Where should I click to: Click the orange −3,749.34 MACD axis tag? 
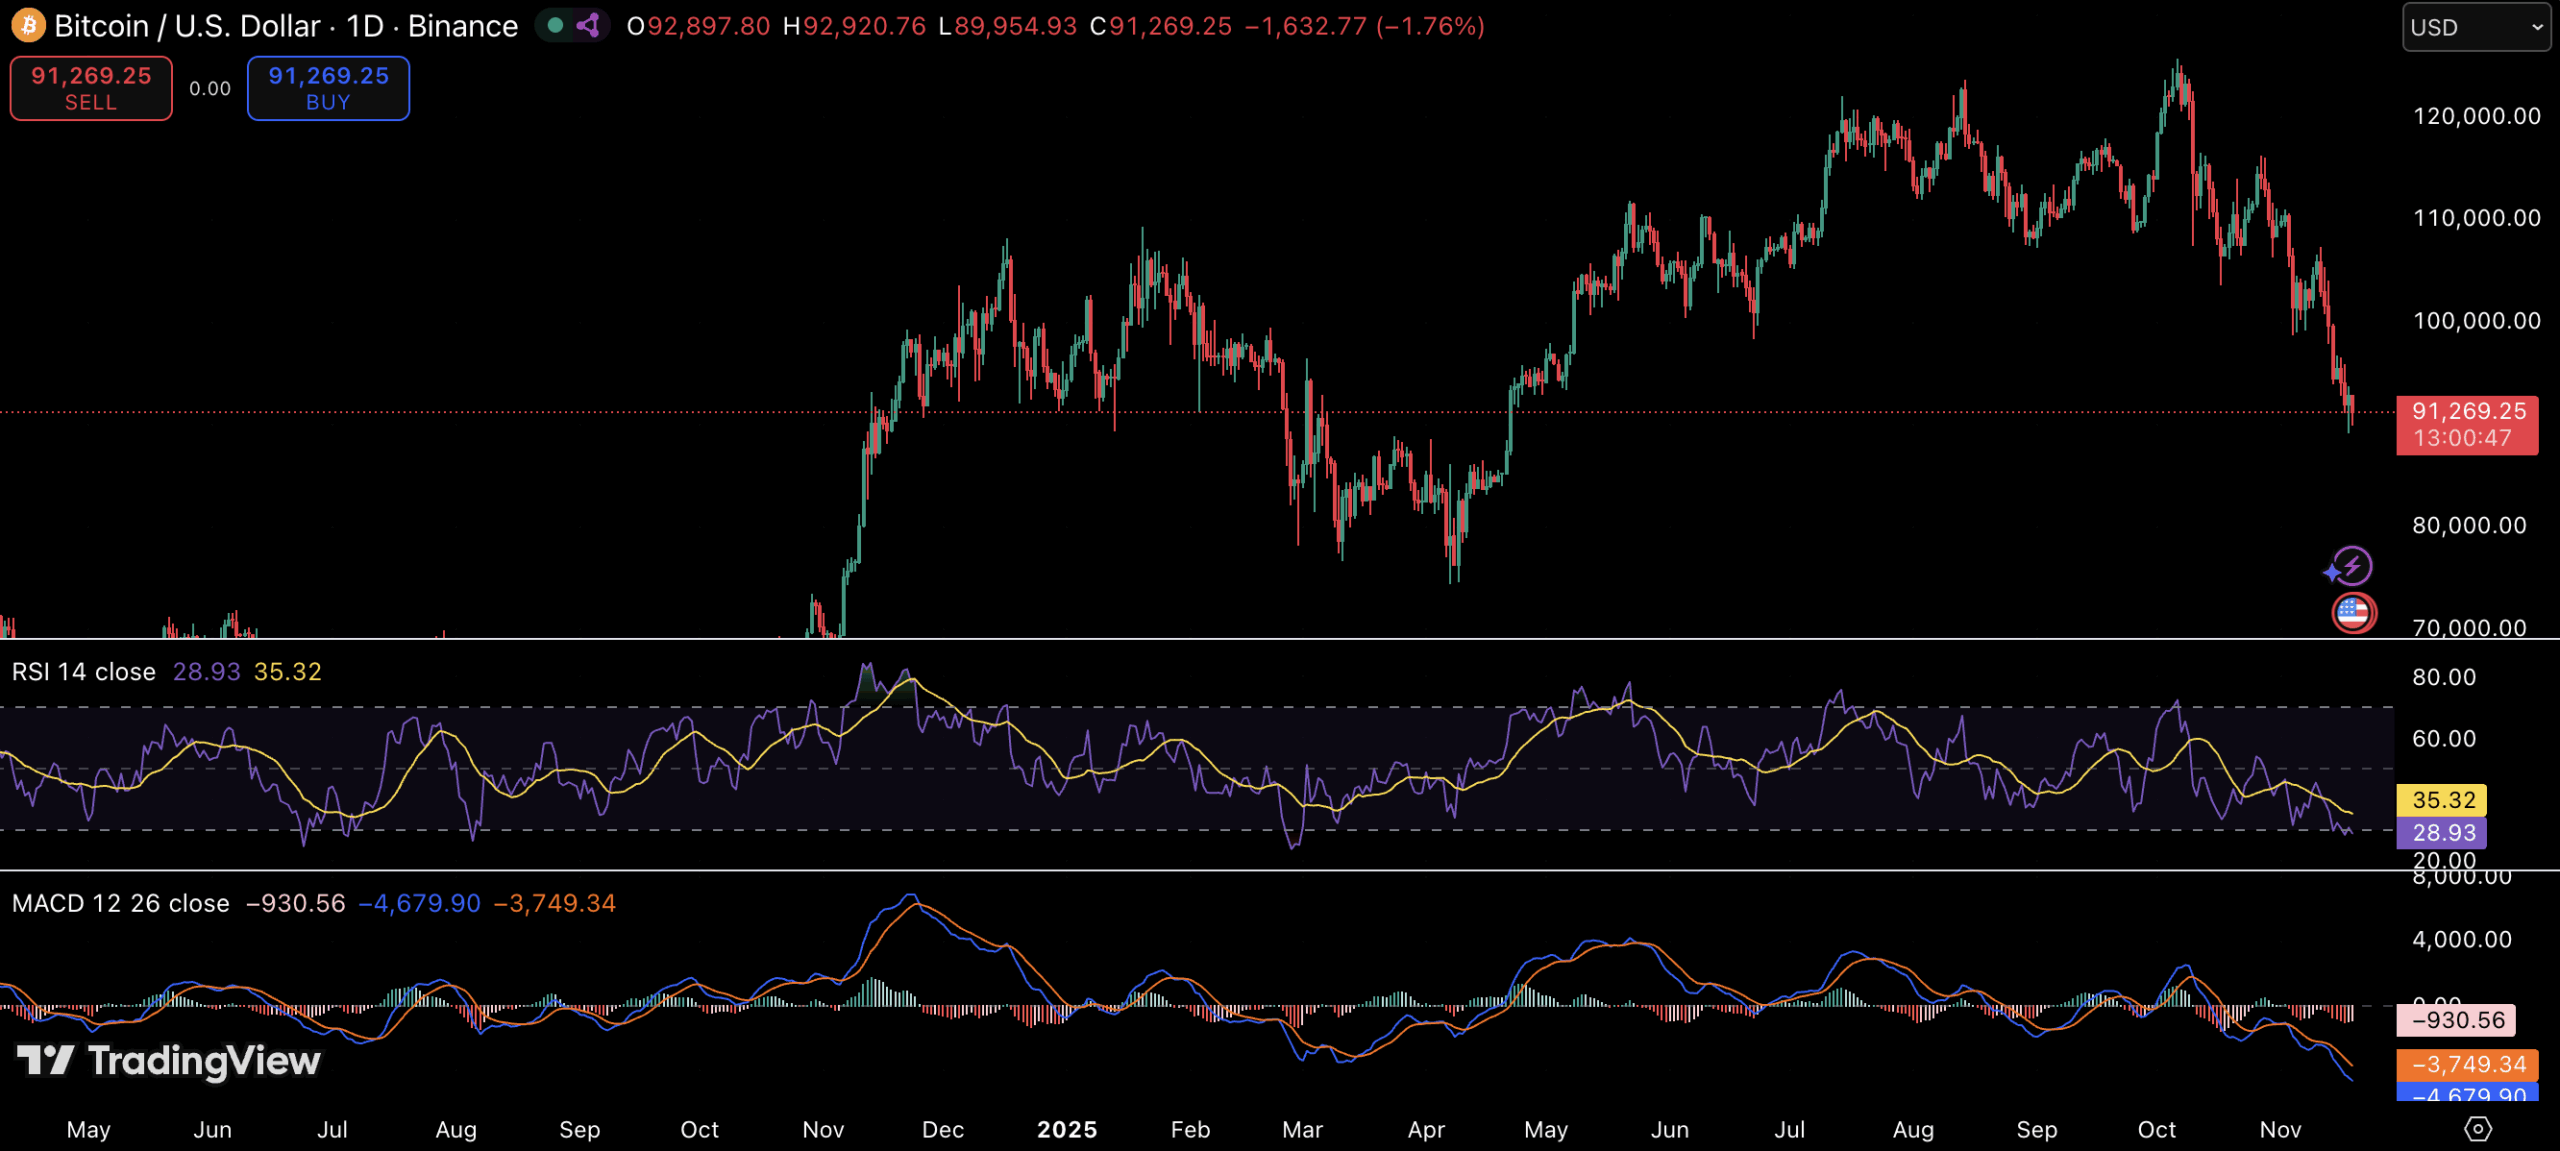click(2468, 1065)
